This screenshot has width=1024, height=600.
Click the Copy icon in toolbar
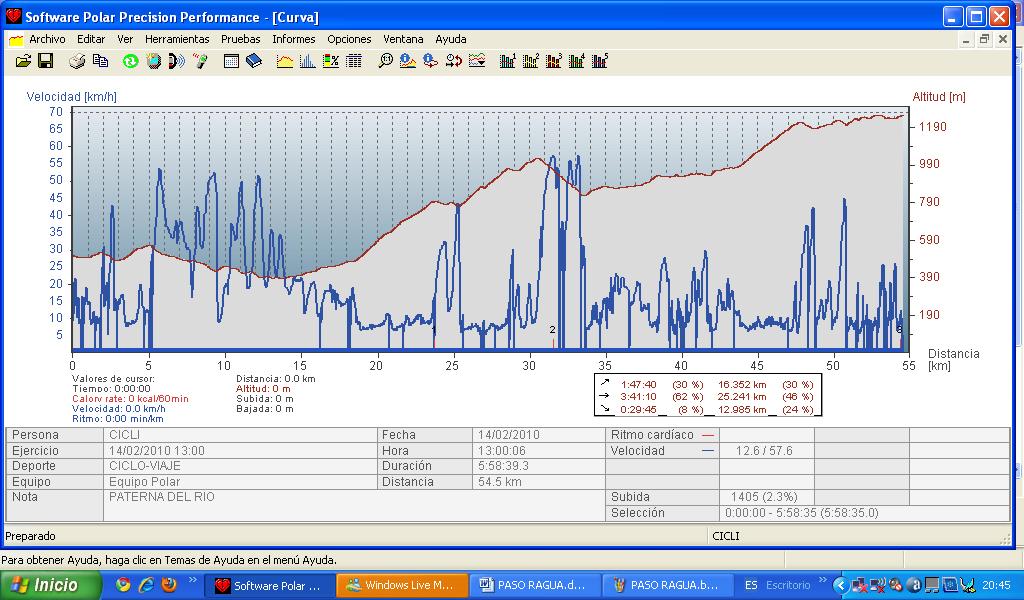(100, 61)
